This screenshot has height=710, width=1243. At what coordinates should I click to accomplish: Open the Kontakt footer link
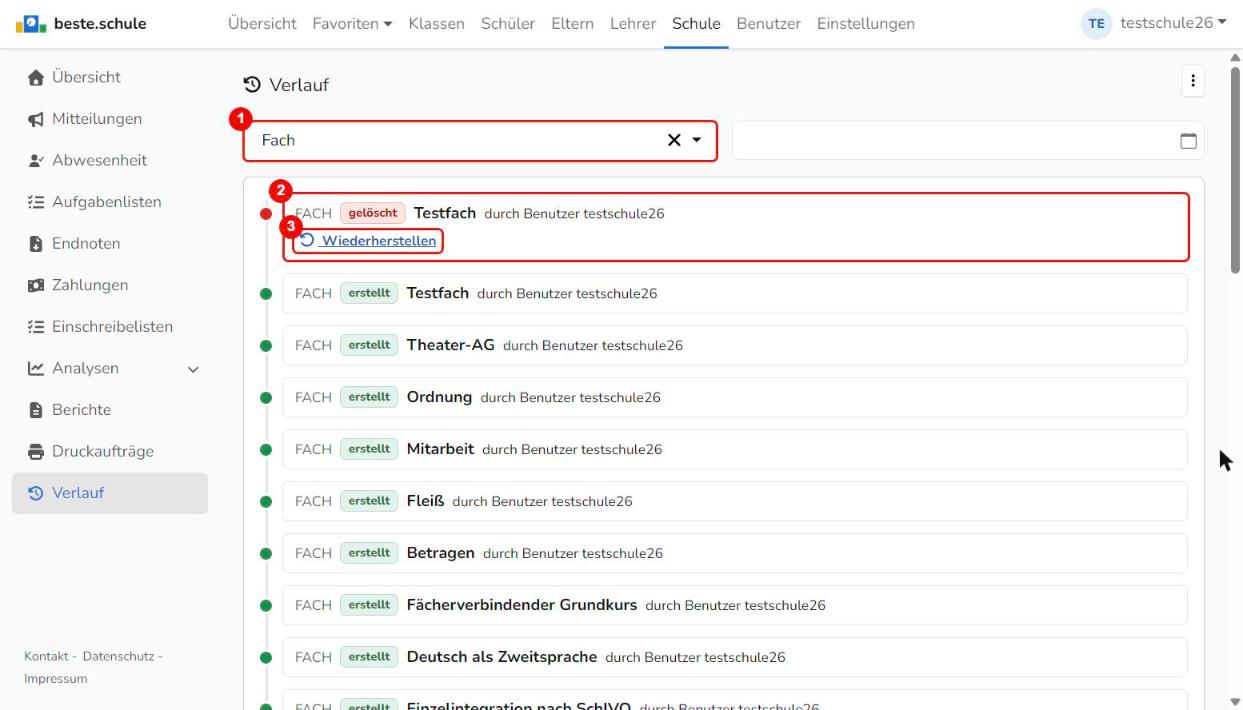click(x=46, y=656)
